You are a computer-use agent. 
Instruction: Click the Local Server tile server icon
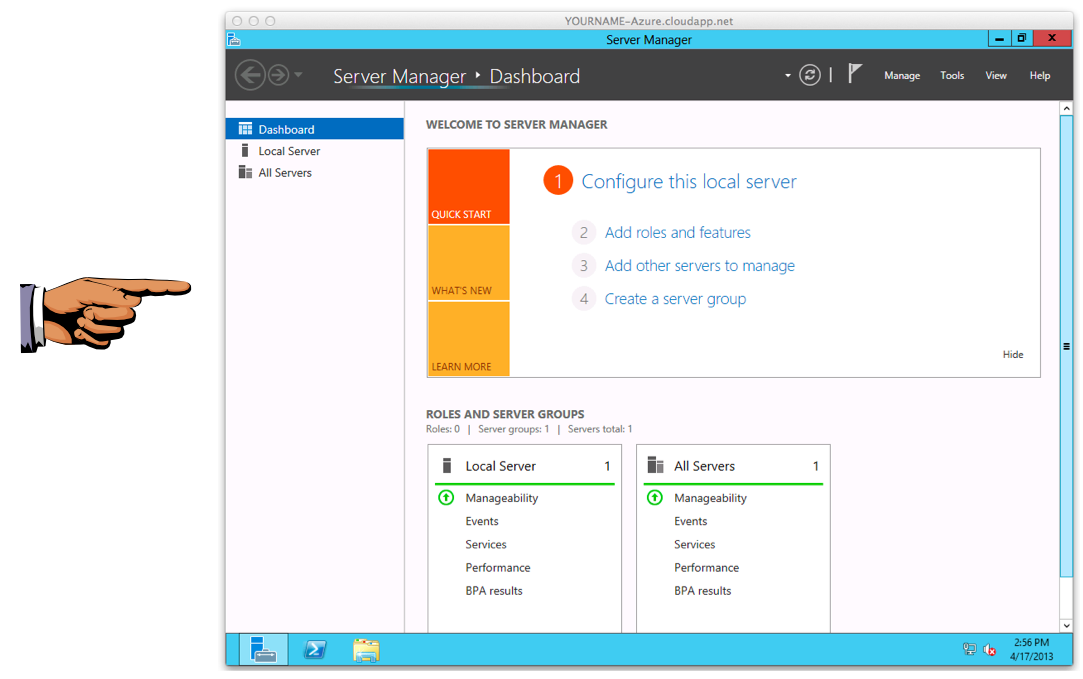(x=447, y=465)
